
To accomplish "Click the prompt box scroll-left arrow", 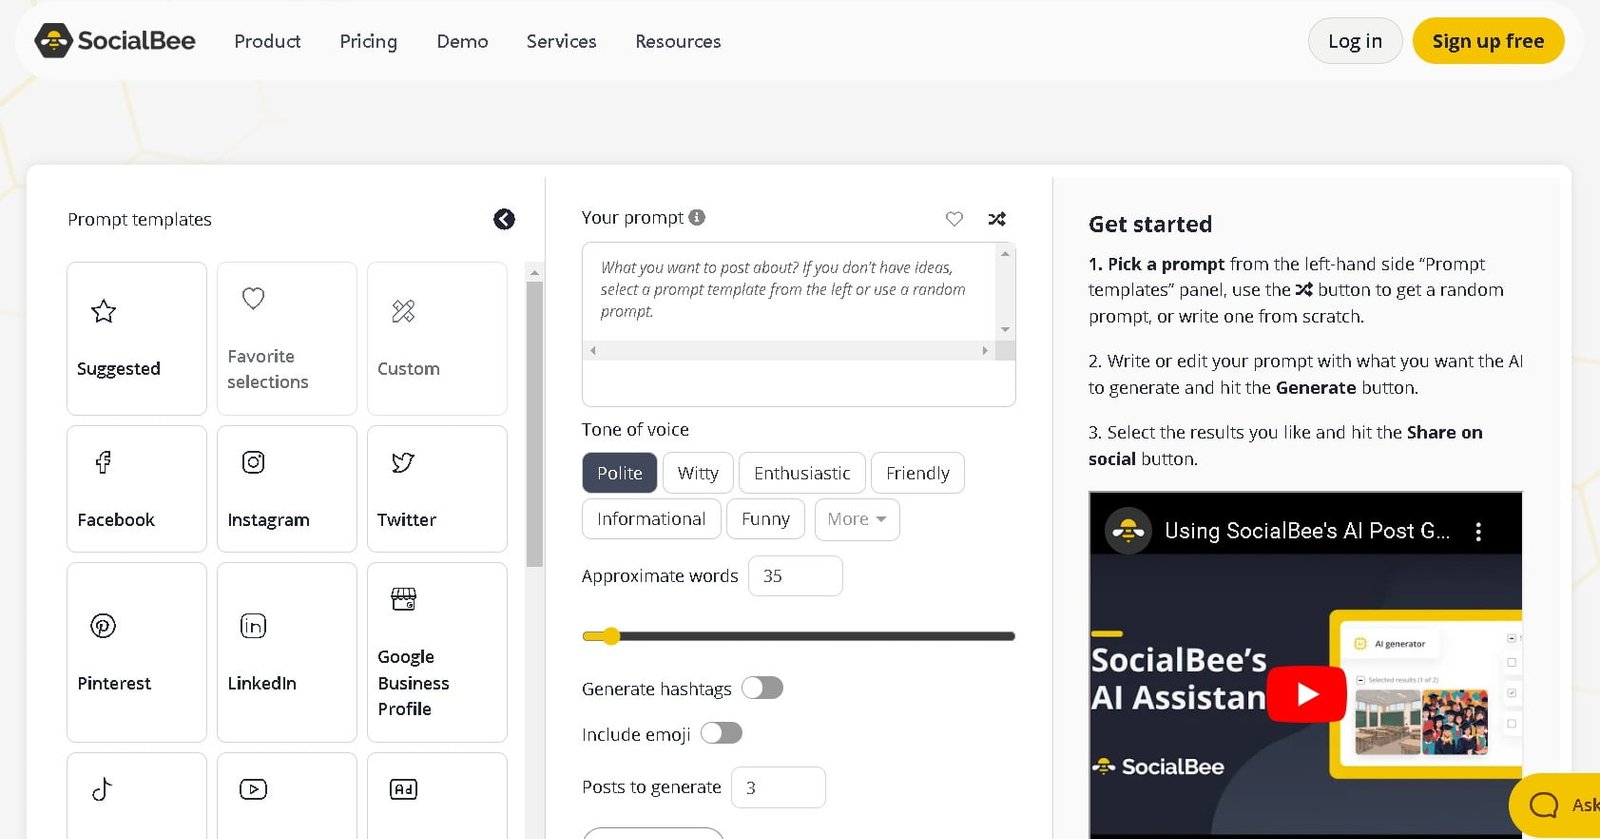I will click(593, 351).
